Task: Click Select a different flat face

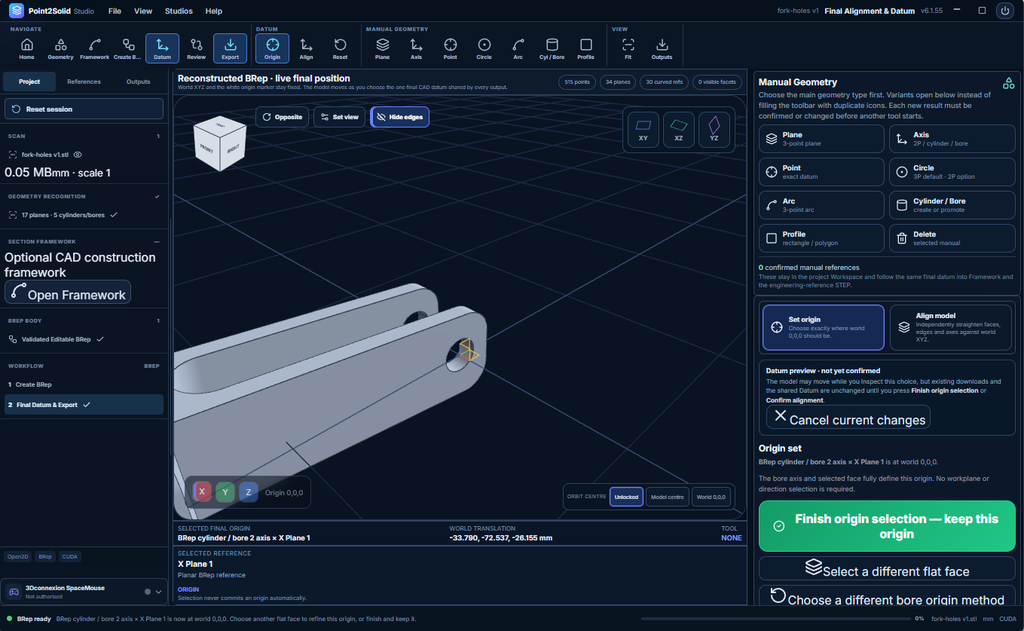Action: [887, 569]
